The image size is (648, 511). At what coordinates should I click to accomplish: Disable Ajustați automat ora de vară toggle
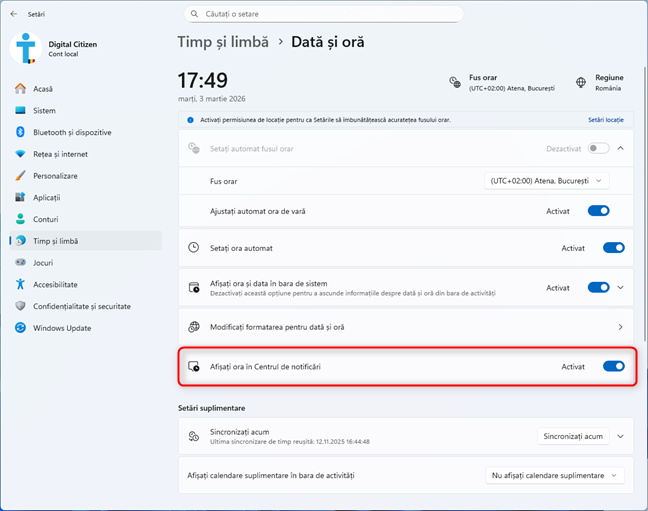coord(598,211)
